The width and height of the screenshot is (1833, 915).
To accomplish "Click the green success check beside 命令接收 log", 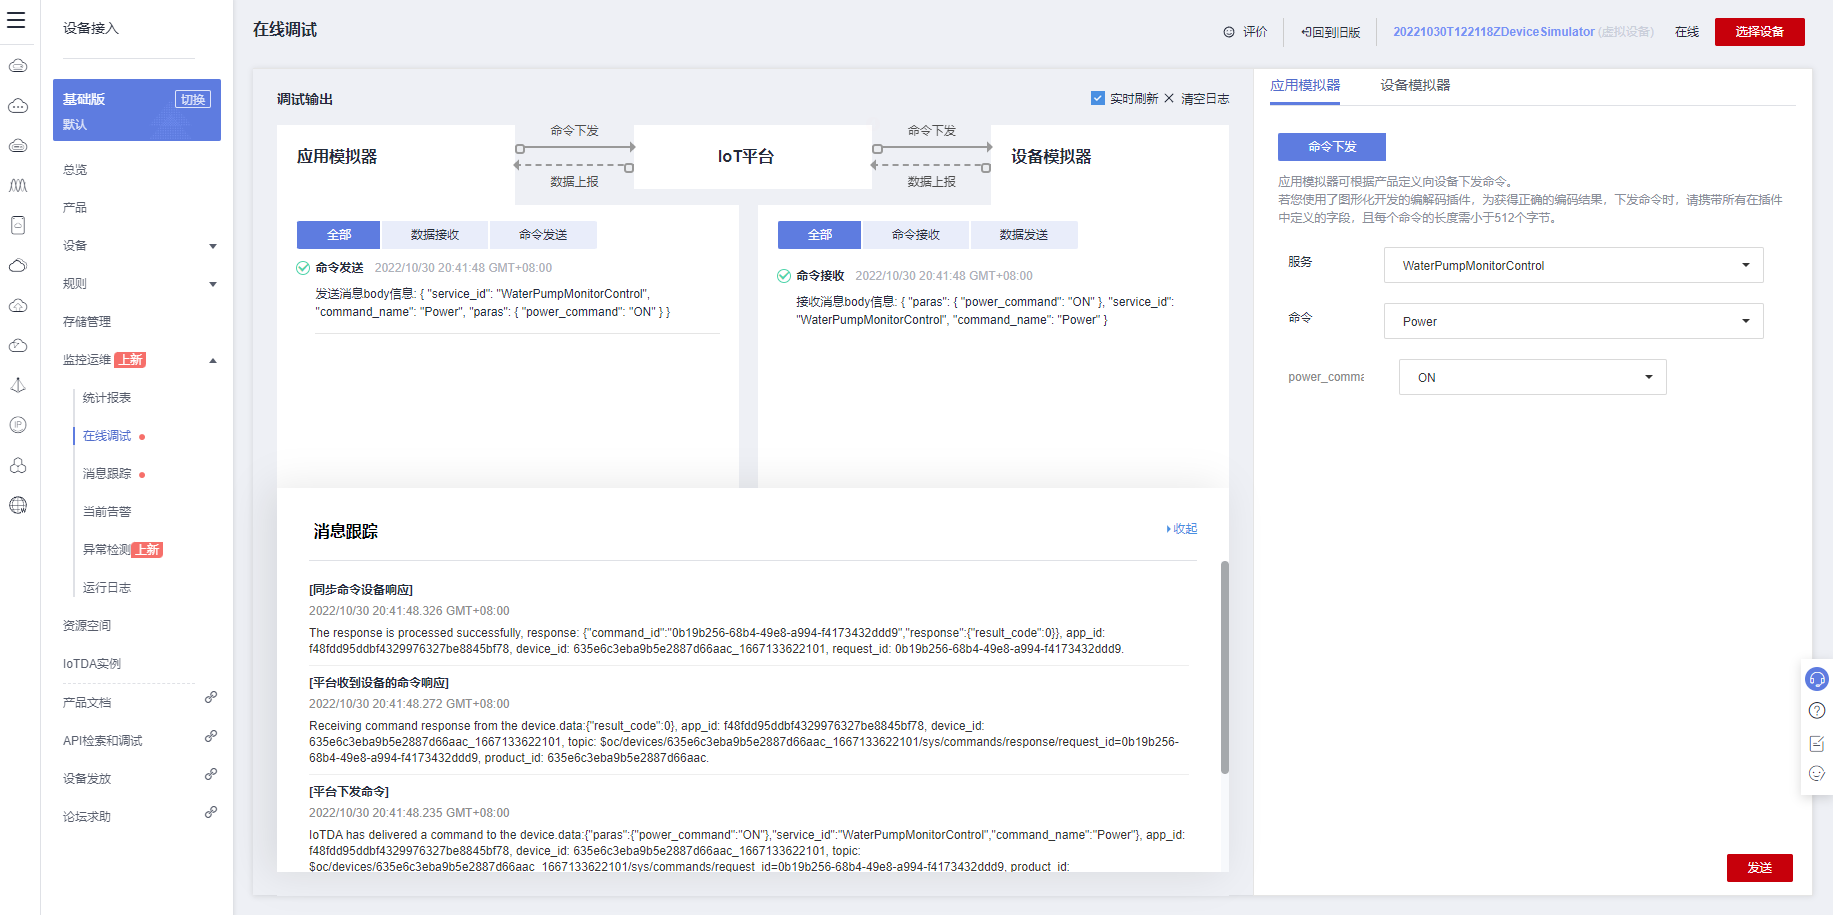I will click(784, 276).
